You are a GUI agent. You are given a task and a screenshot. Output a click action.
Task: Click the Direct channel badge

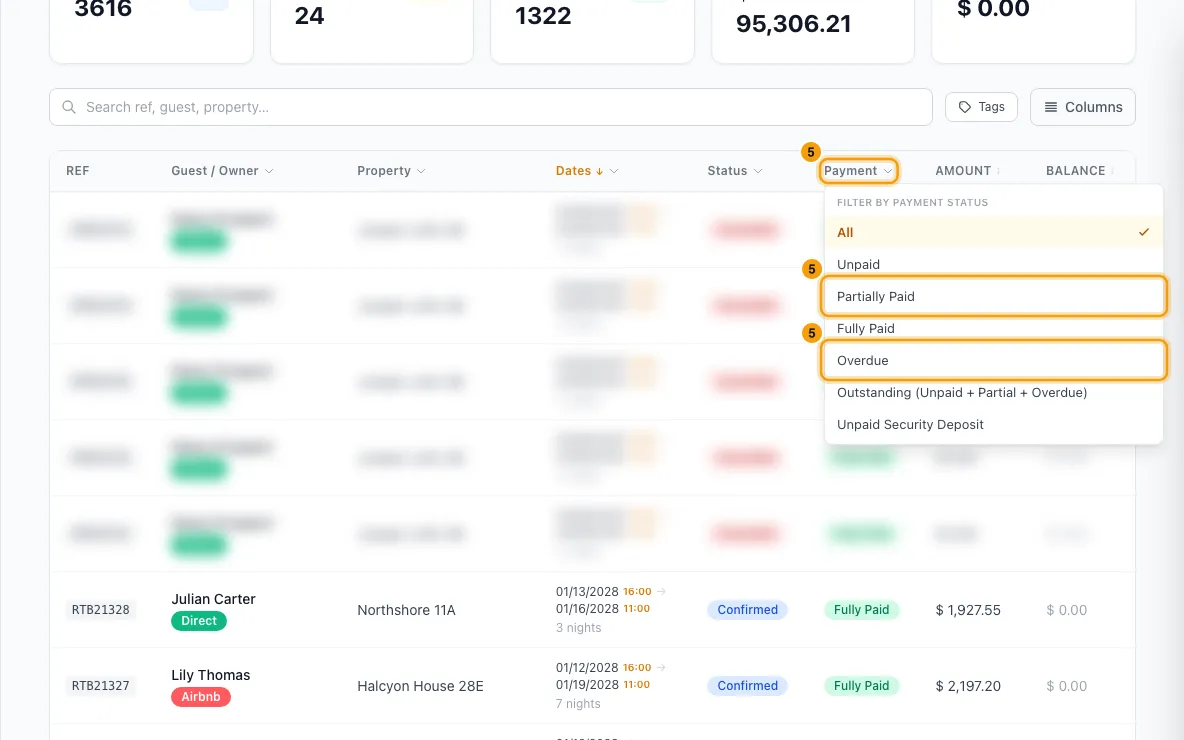pos(199,621)
